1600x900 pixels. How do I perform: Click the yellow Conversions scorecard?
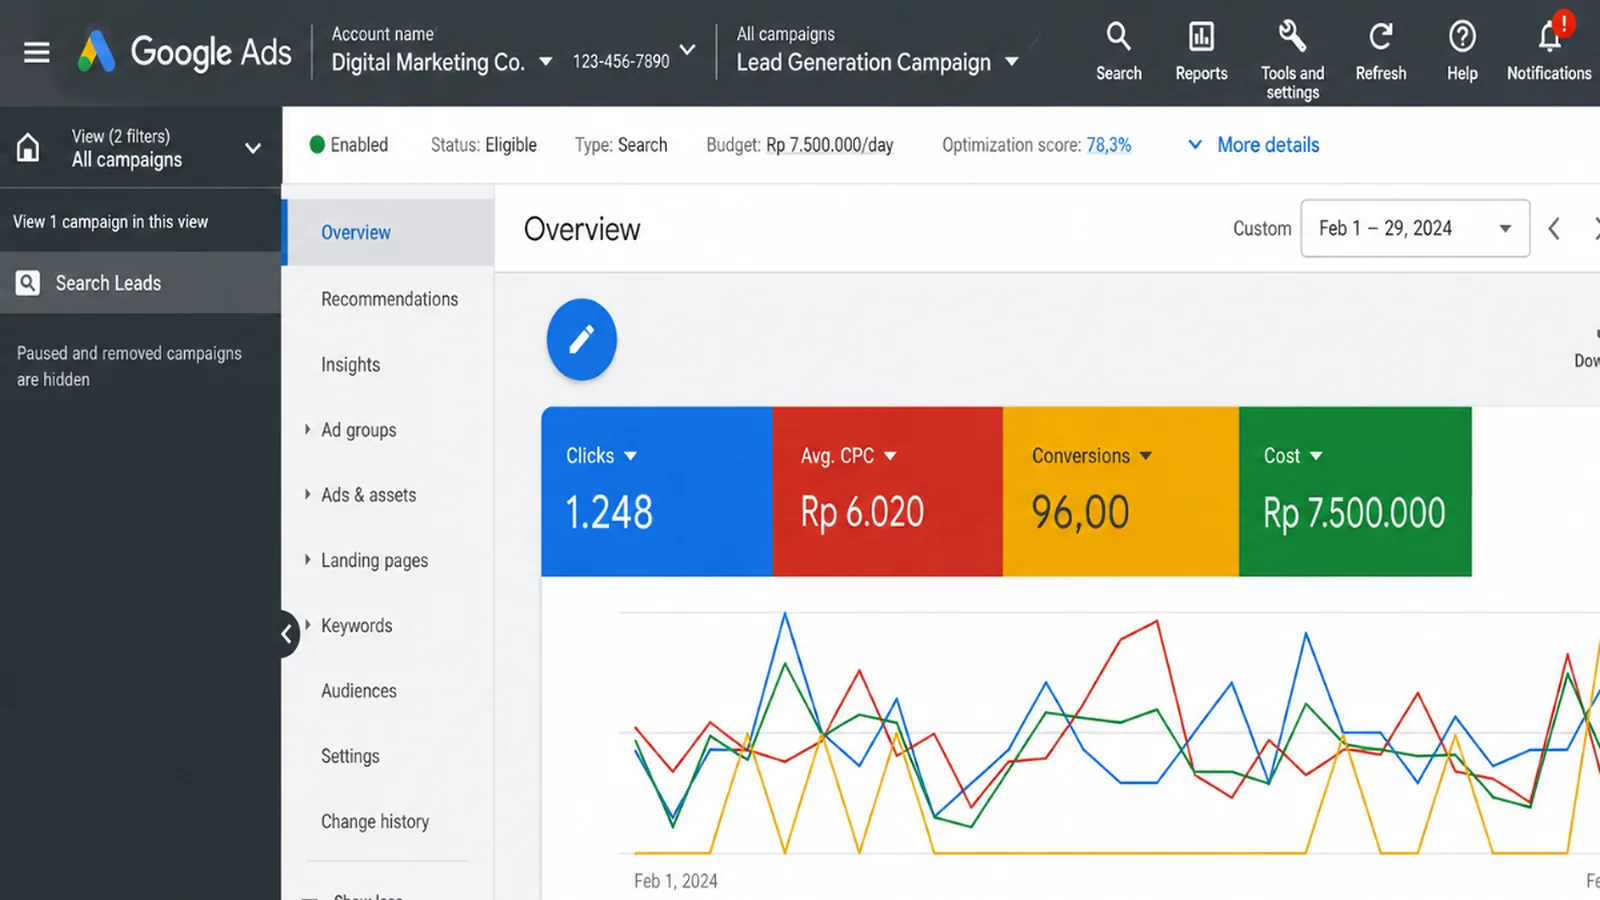pyautogui.click(x=1121, y=491)
